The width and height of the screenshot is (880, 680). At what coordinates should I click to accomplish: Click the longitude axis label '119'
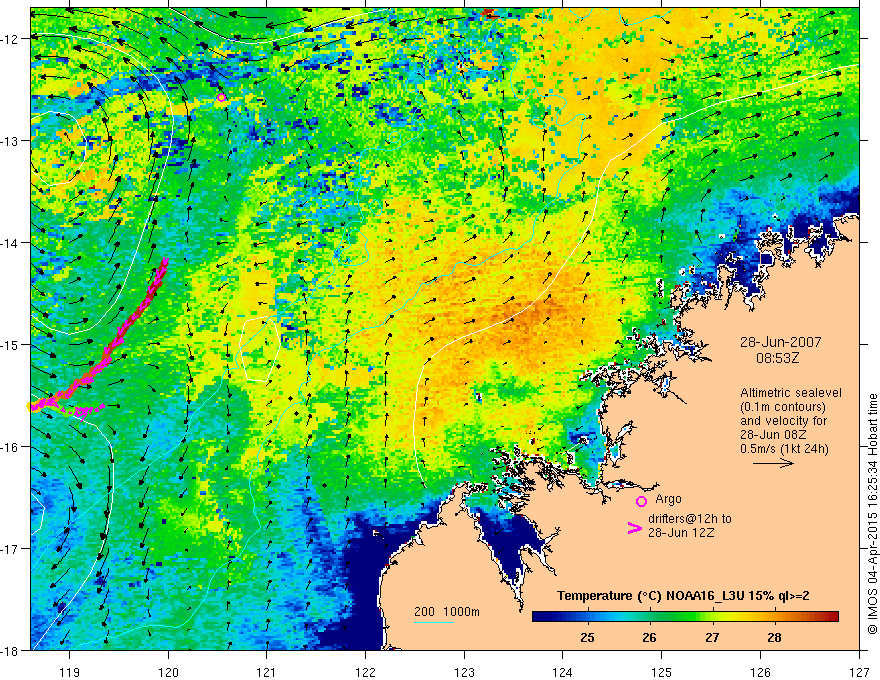(x=70, y=672)
